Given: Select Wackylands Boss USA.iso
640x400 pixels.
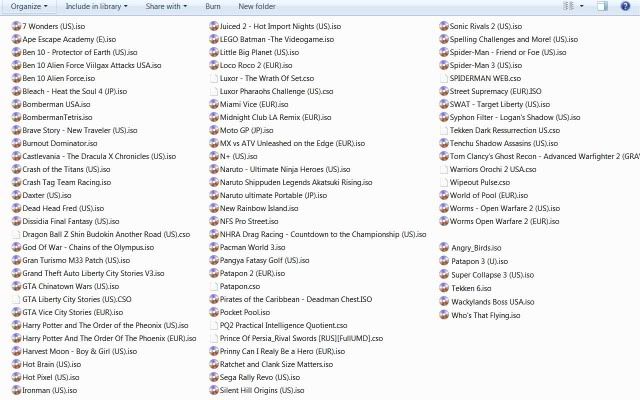Looking at the screenshot, I should 493,302.
